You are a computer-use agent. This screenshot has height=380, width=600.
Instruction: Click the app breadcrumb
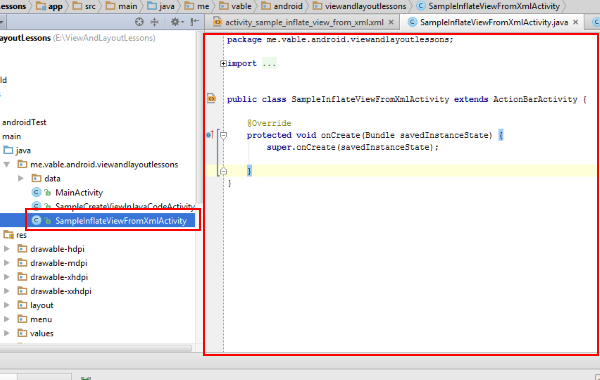click(x=49, y=6)
